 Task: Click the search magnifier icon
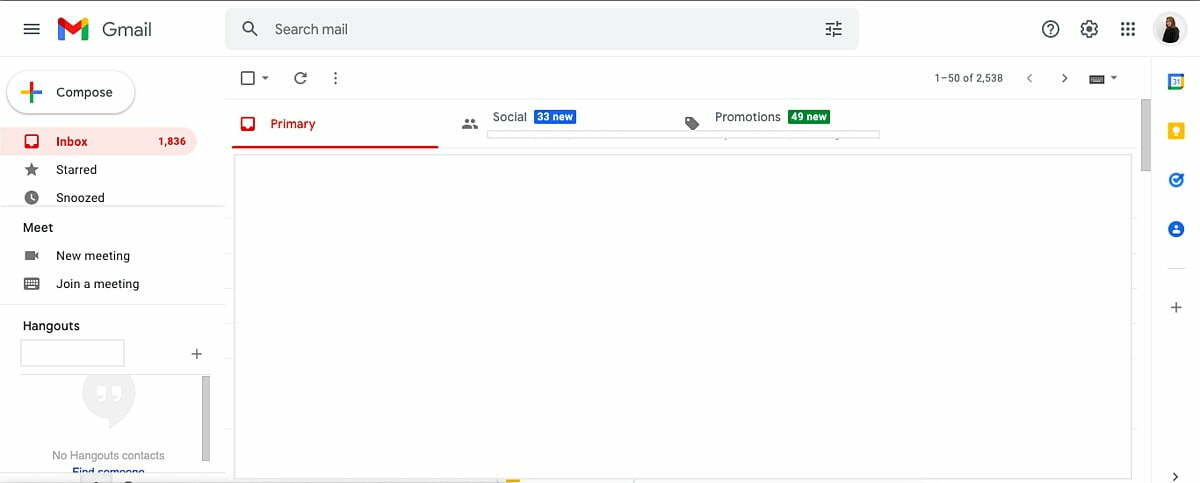coord(250,29)
